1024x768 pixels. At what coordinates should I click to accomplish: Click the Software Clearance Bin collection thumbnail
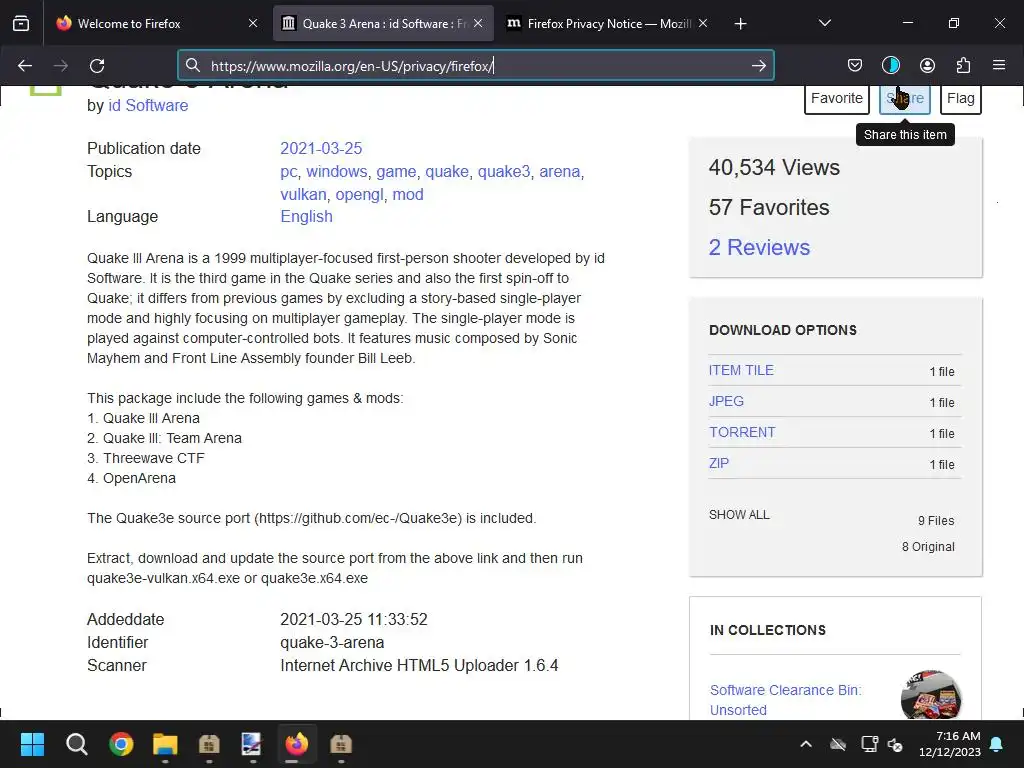pos(931,695)
